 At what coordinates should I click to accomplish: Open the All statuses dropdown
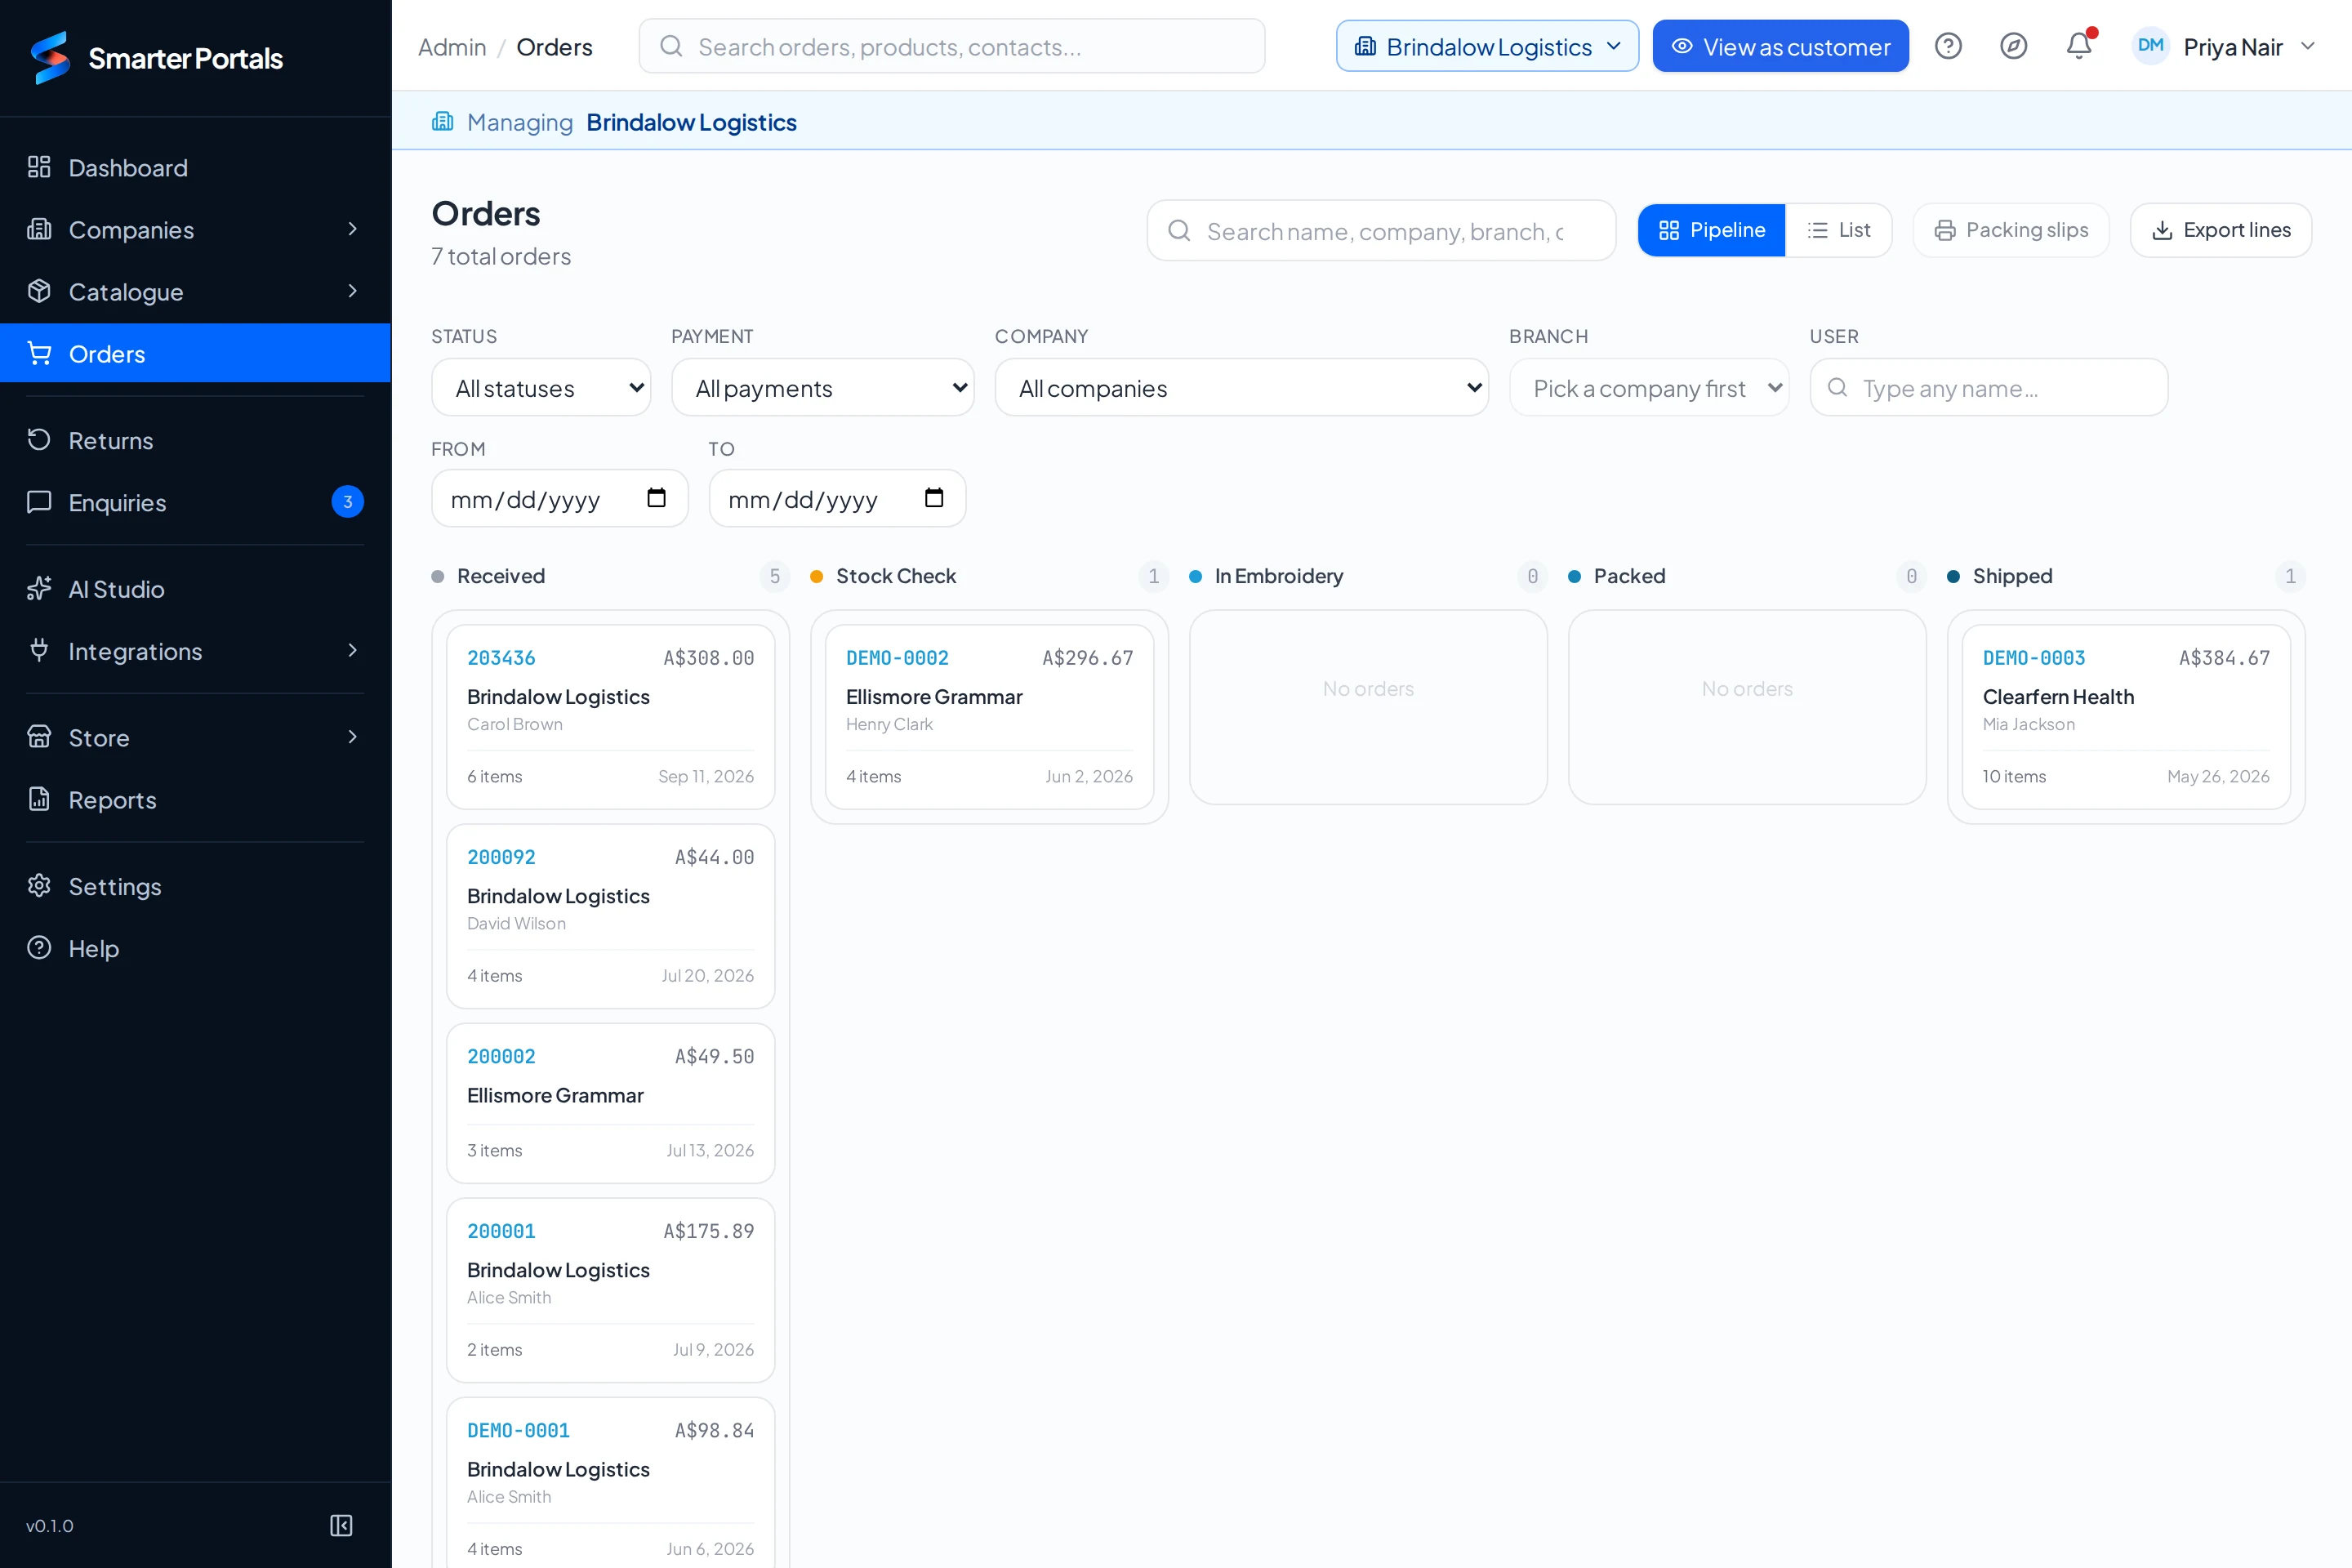(x=541, y=388)
